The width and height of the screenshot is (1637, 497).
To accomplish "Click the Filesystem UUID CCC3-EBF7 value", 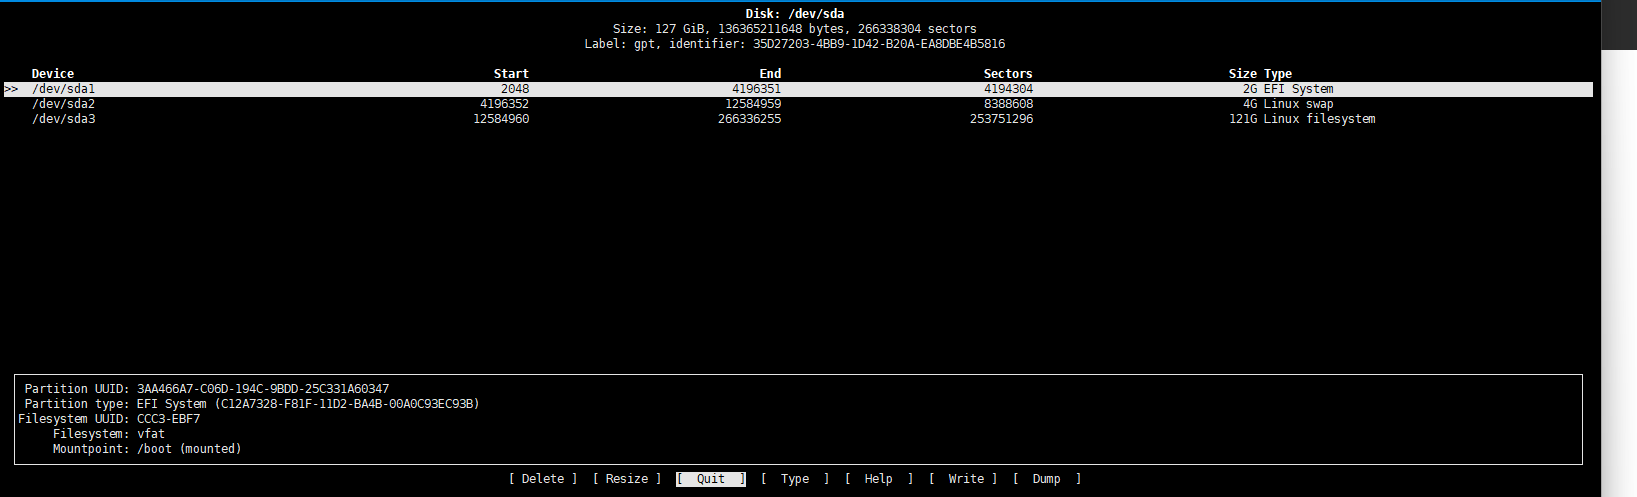I will click(168, 419).
